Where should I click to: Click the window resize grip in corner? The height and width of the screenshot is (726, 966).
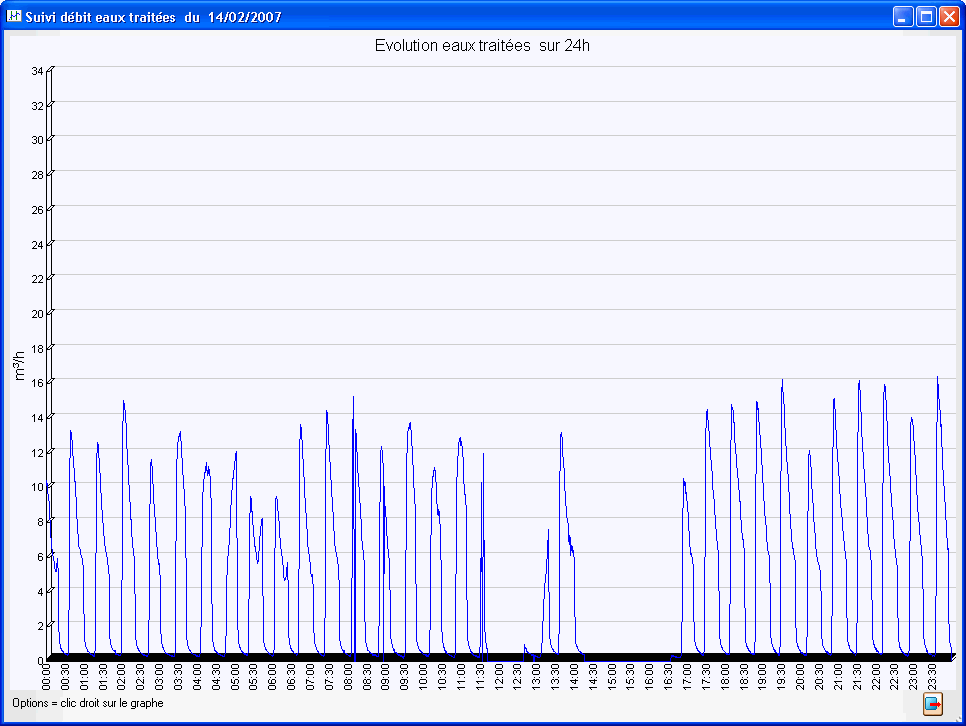click(x=958, y=718)
